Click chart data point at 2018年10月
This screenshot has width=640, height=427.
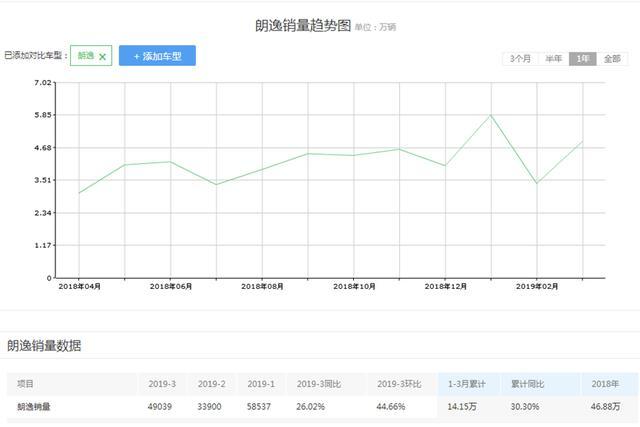[353, 155]
